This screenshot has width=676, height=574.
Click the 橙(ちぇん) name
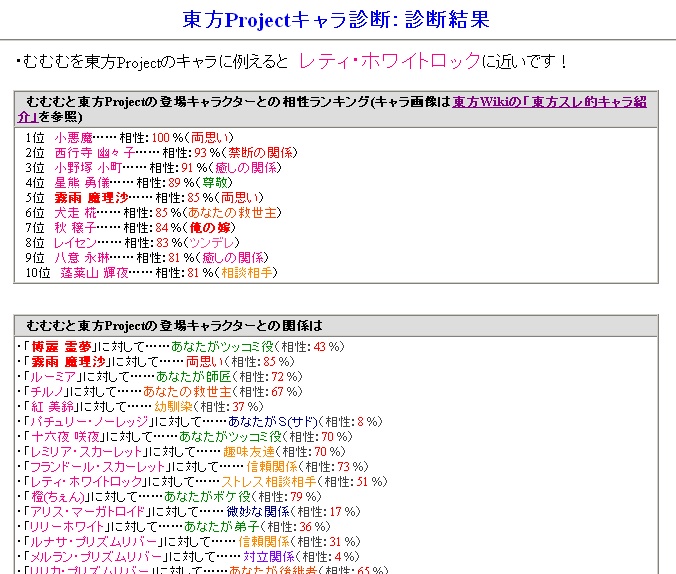[58, 497]
